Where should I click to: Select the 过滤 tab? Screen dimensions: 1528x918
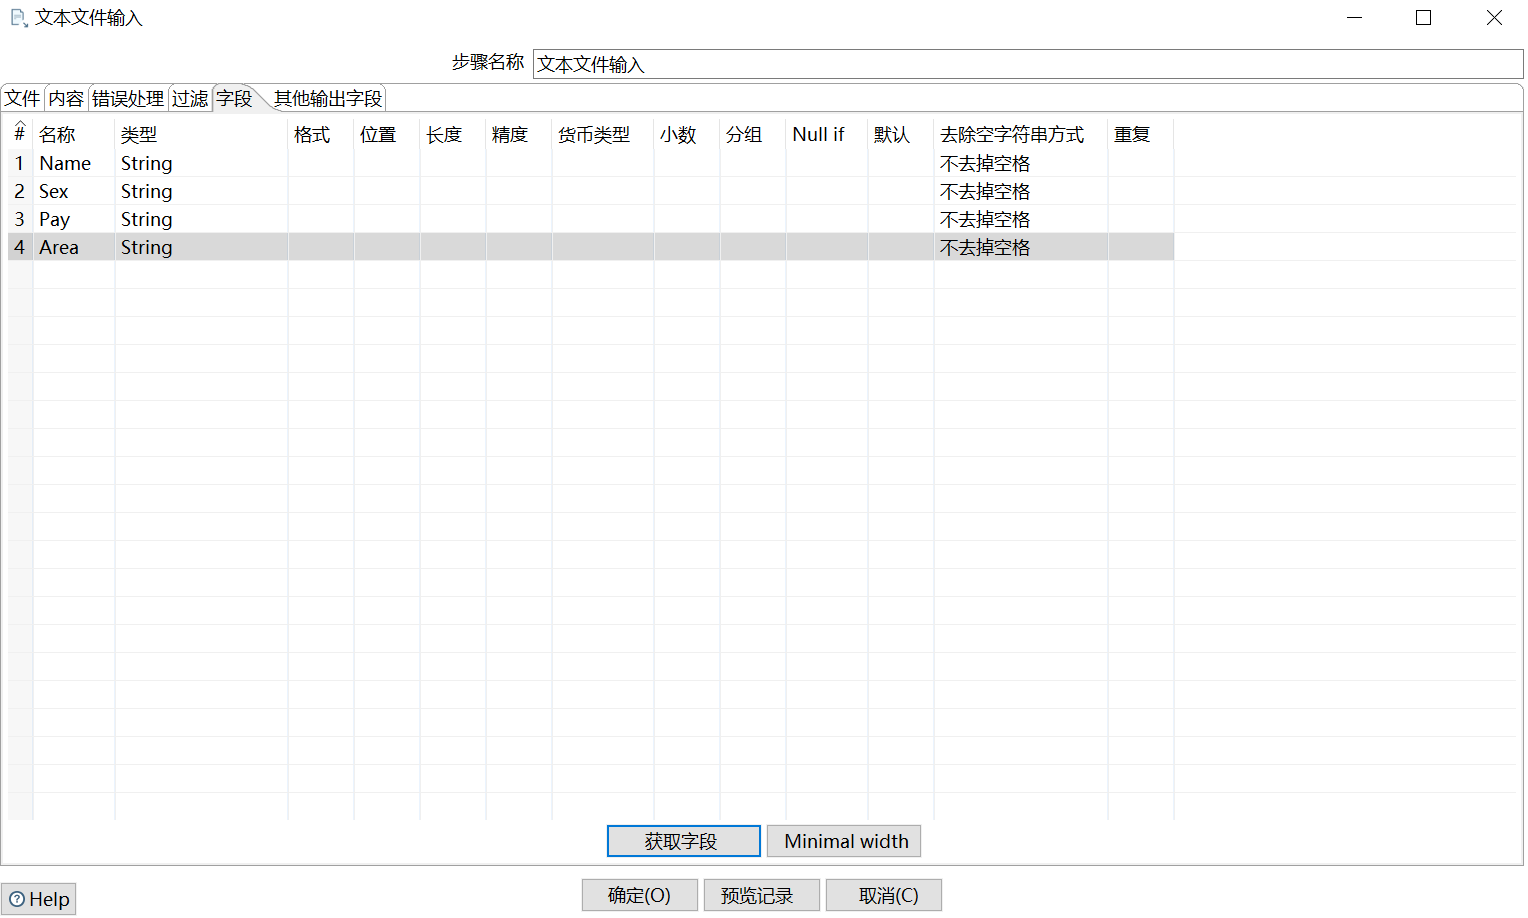click(x=190, y=98)
